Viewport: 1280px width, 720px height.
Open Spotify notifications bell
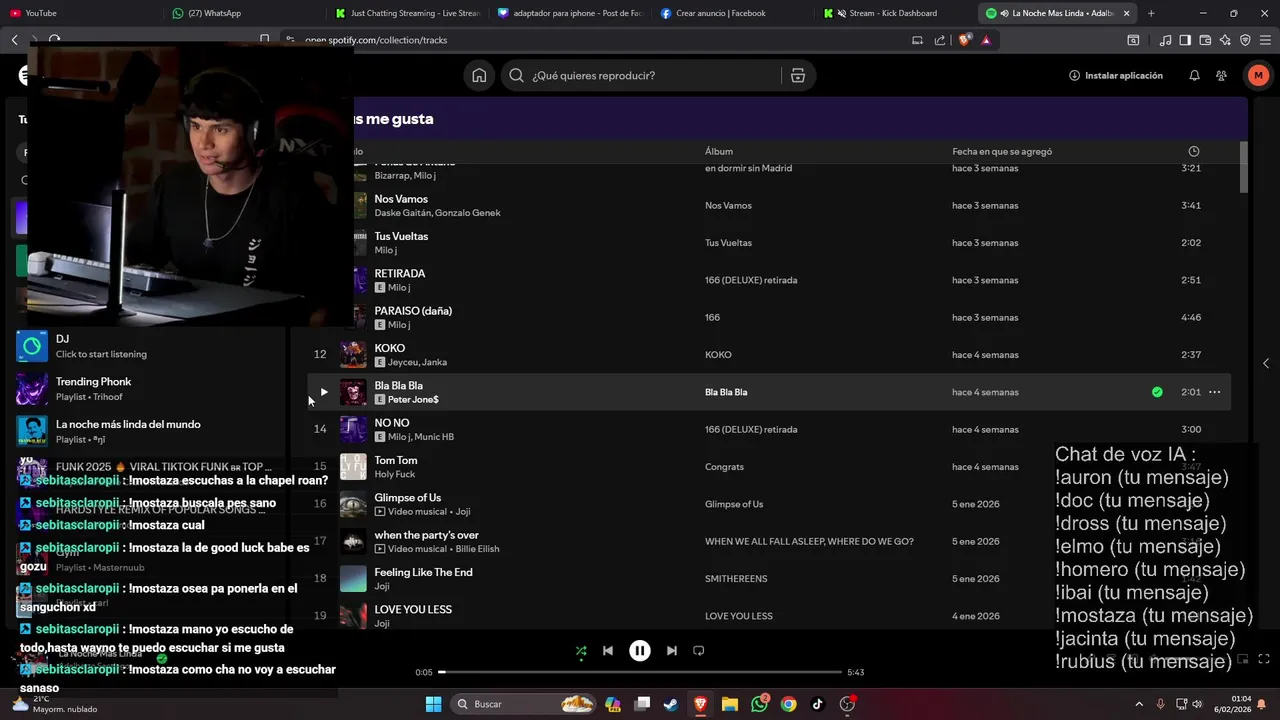pos(1194,75)
